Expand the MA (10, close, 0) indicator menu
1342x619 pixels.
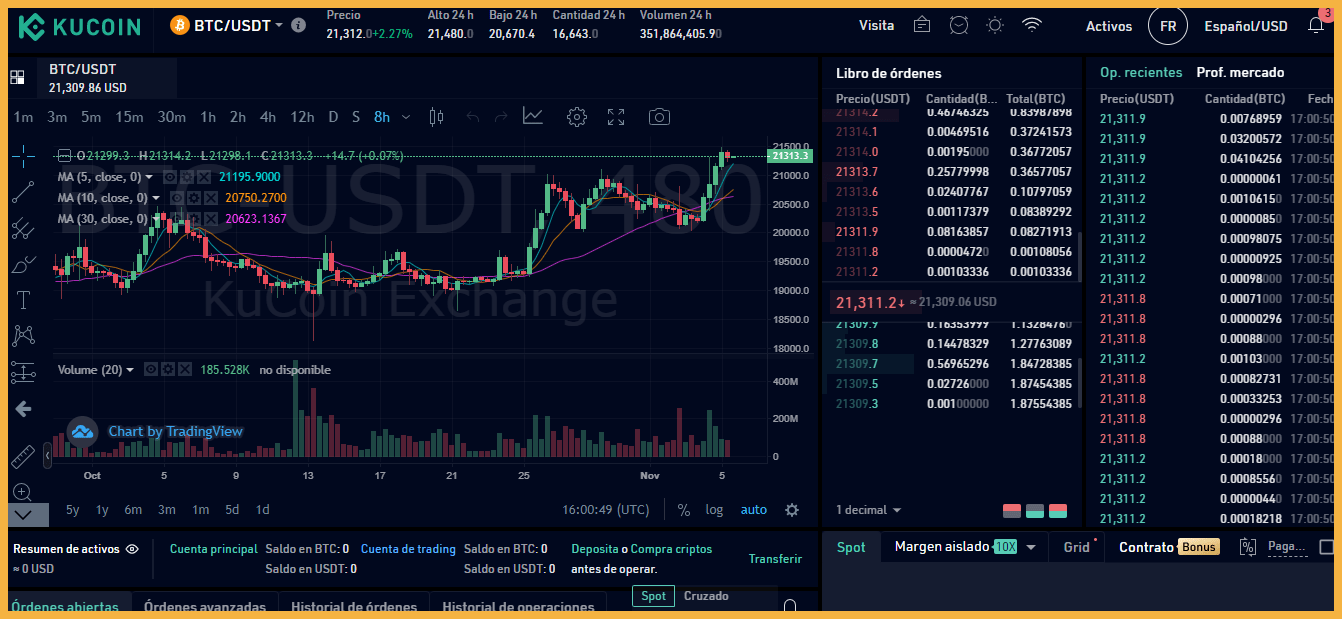pyautogui.click(x=156, y=198)
